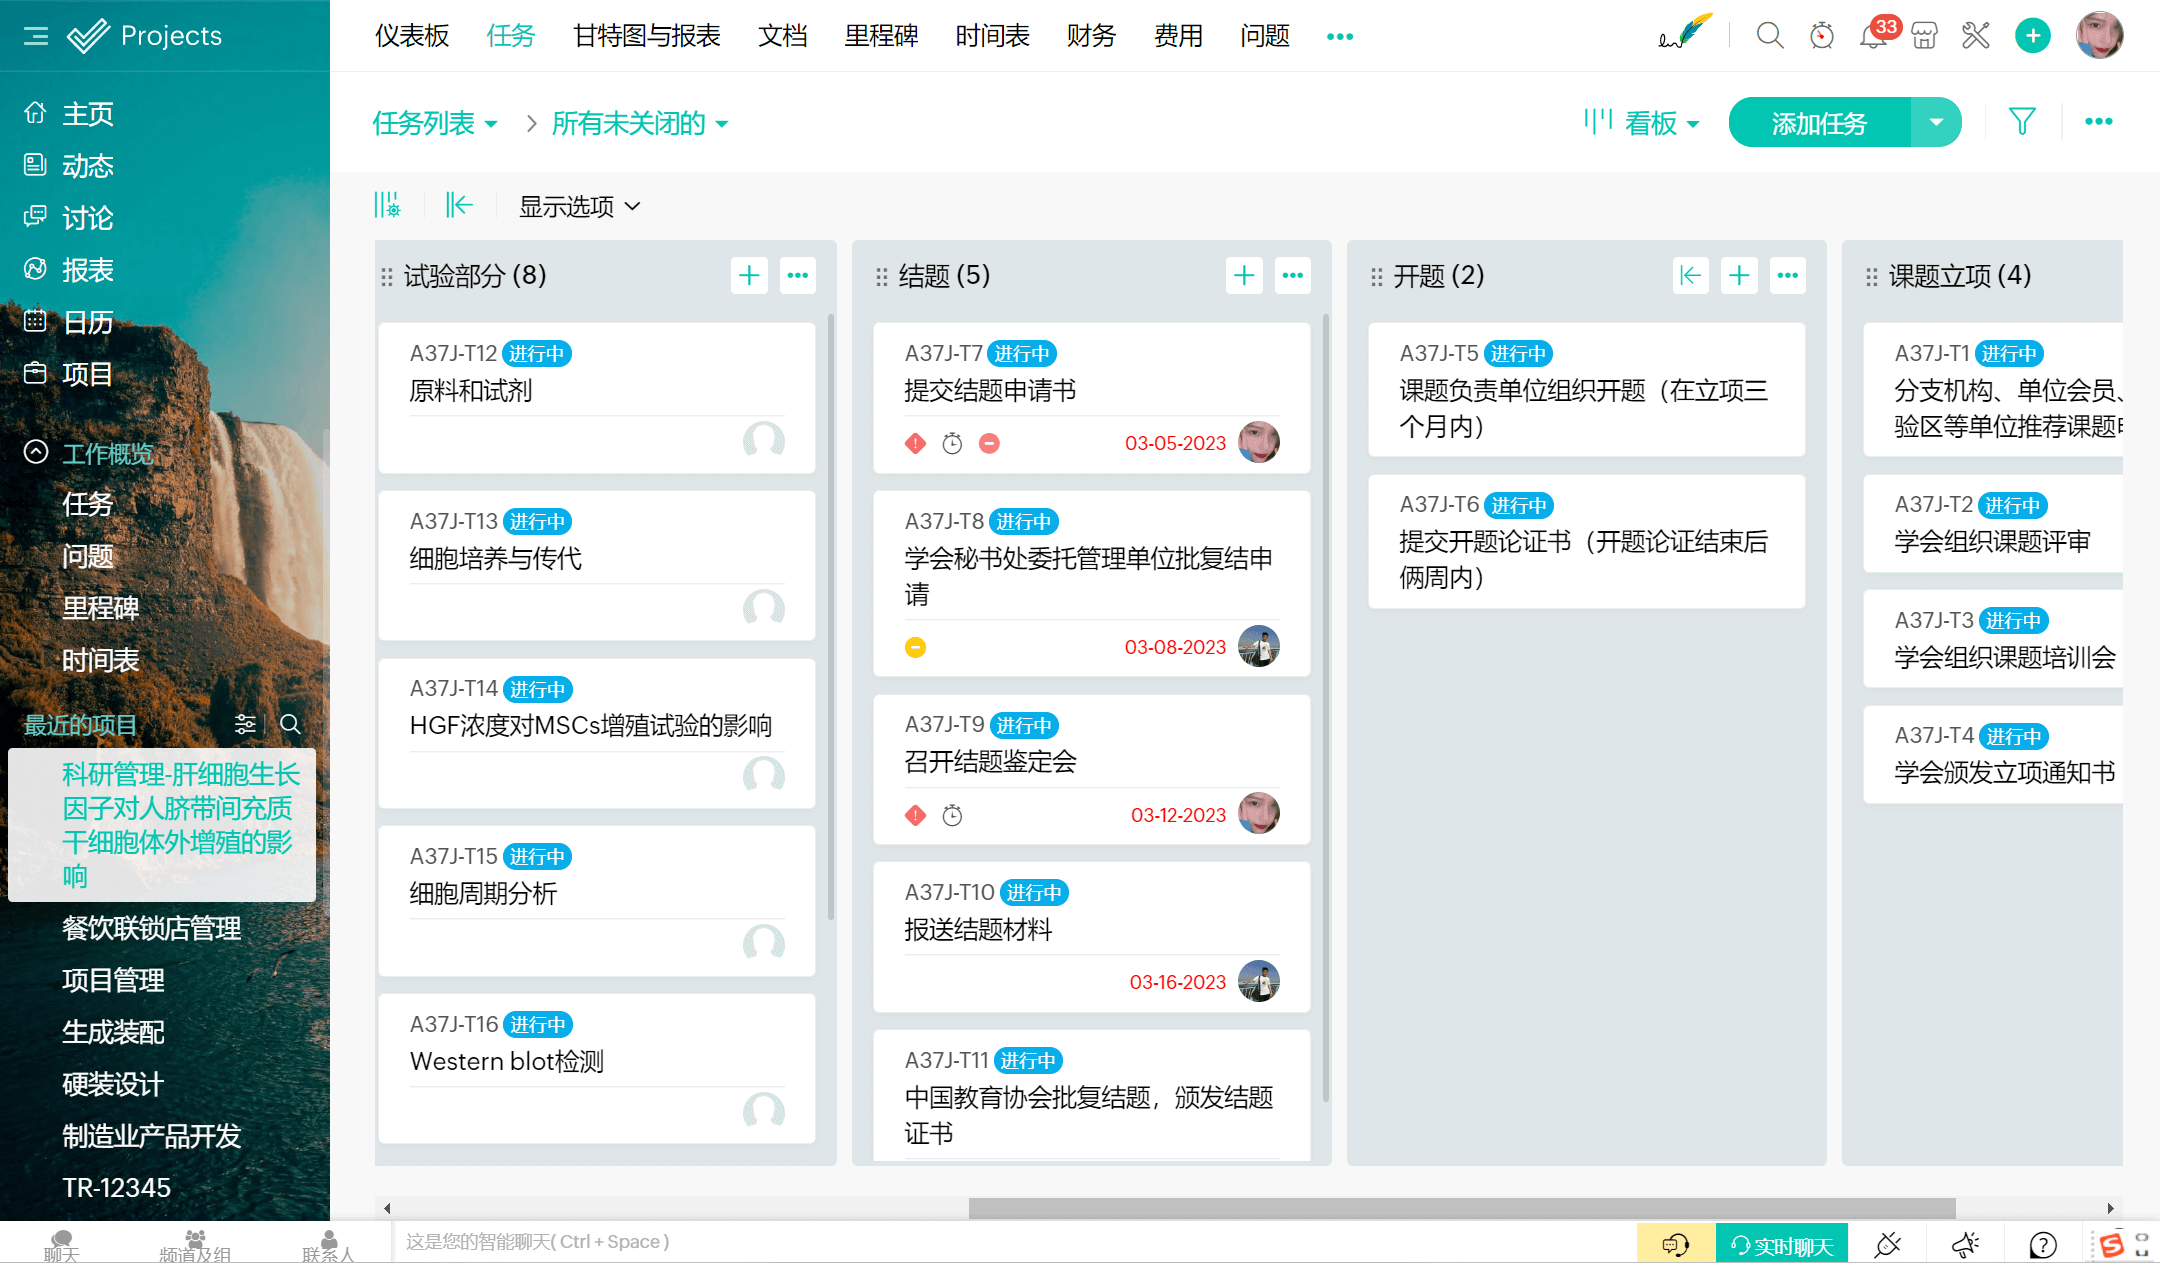
Task: Open the search icon in top bar
Action: click(1769, 35)
